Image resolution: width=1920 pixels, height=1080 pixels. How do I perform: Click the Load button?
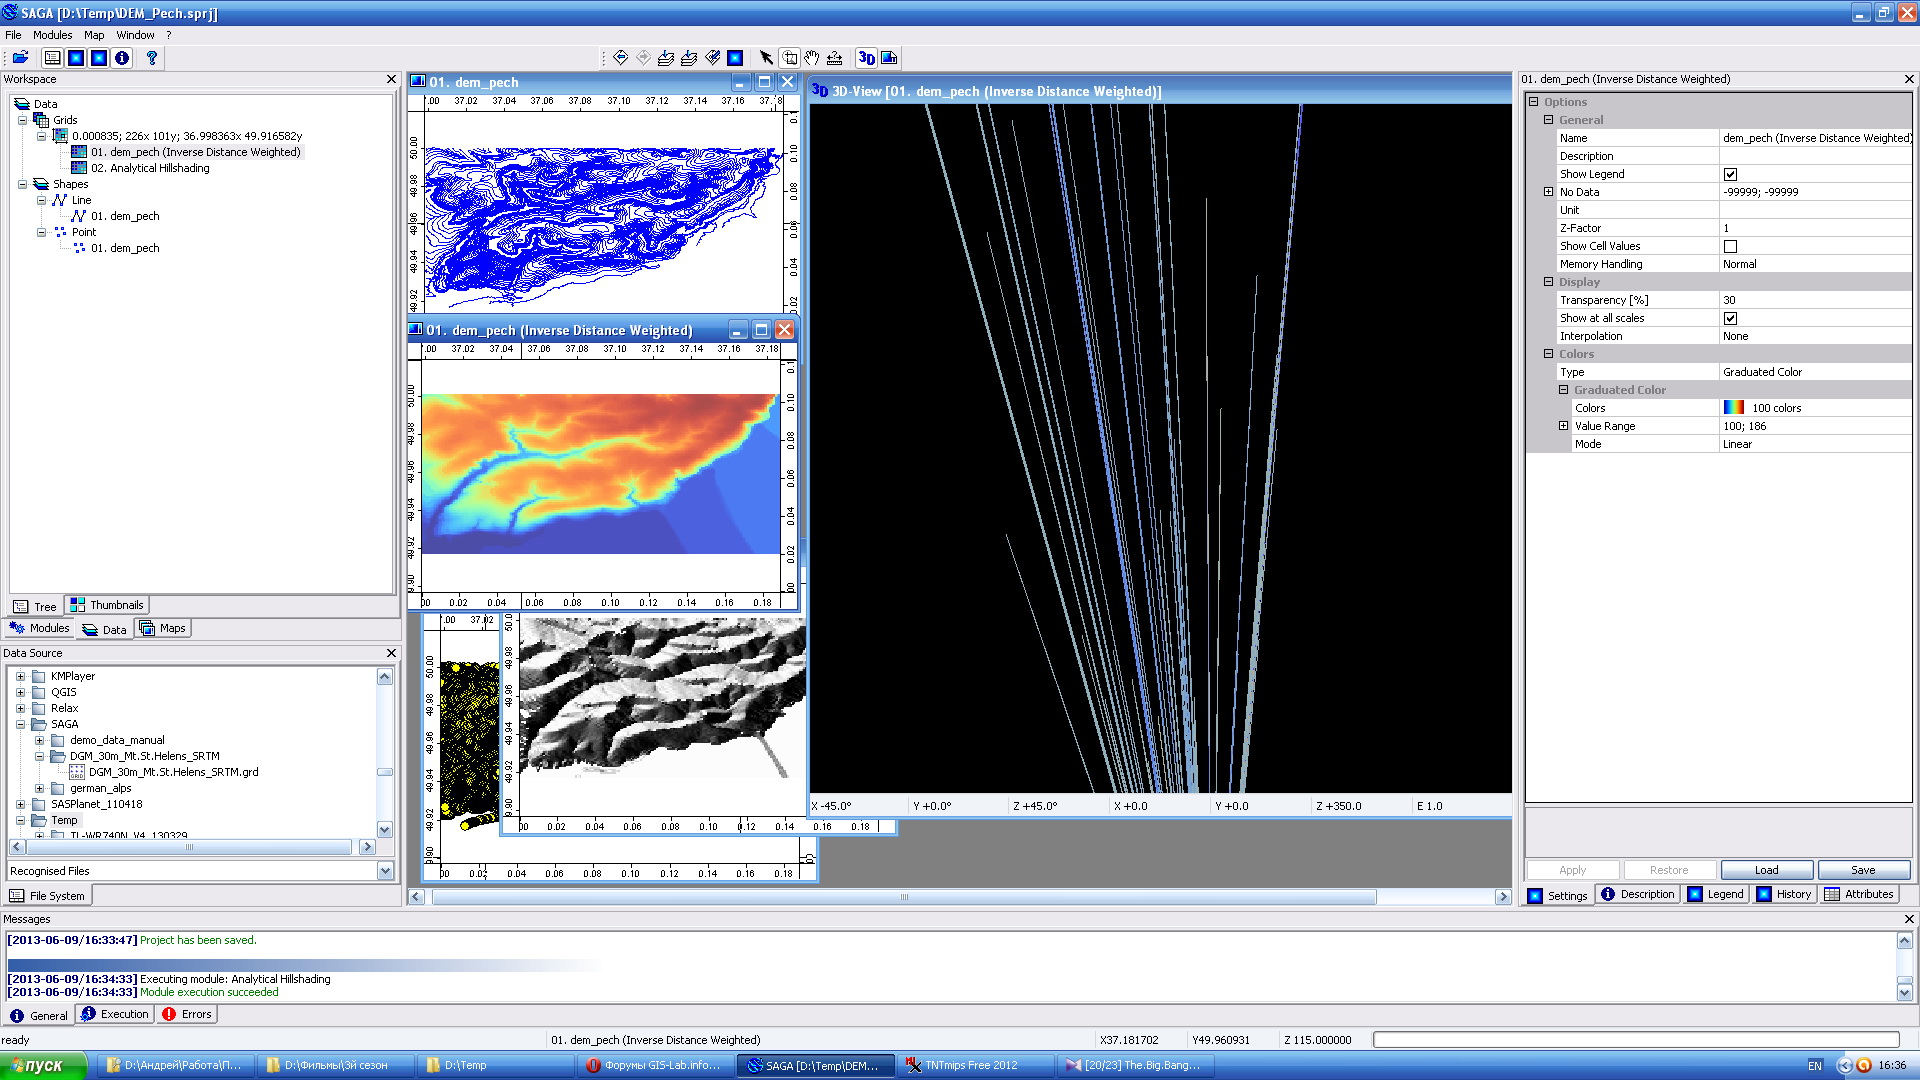(x=1766, y=870)
